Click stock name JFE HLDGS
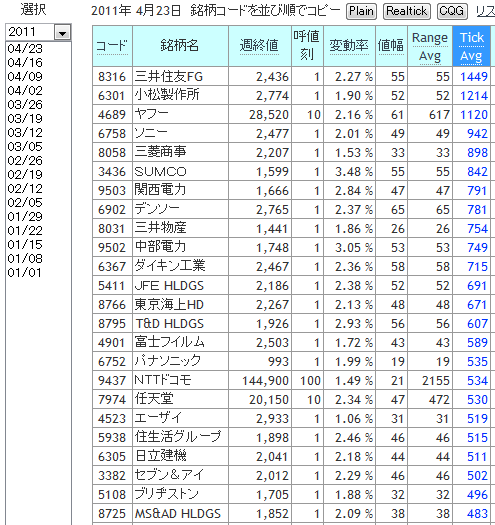The height and width of the screenshot is (525, 495). coord(169,286)
